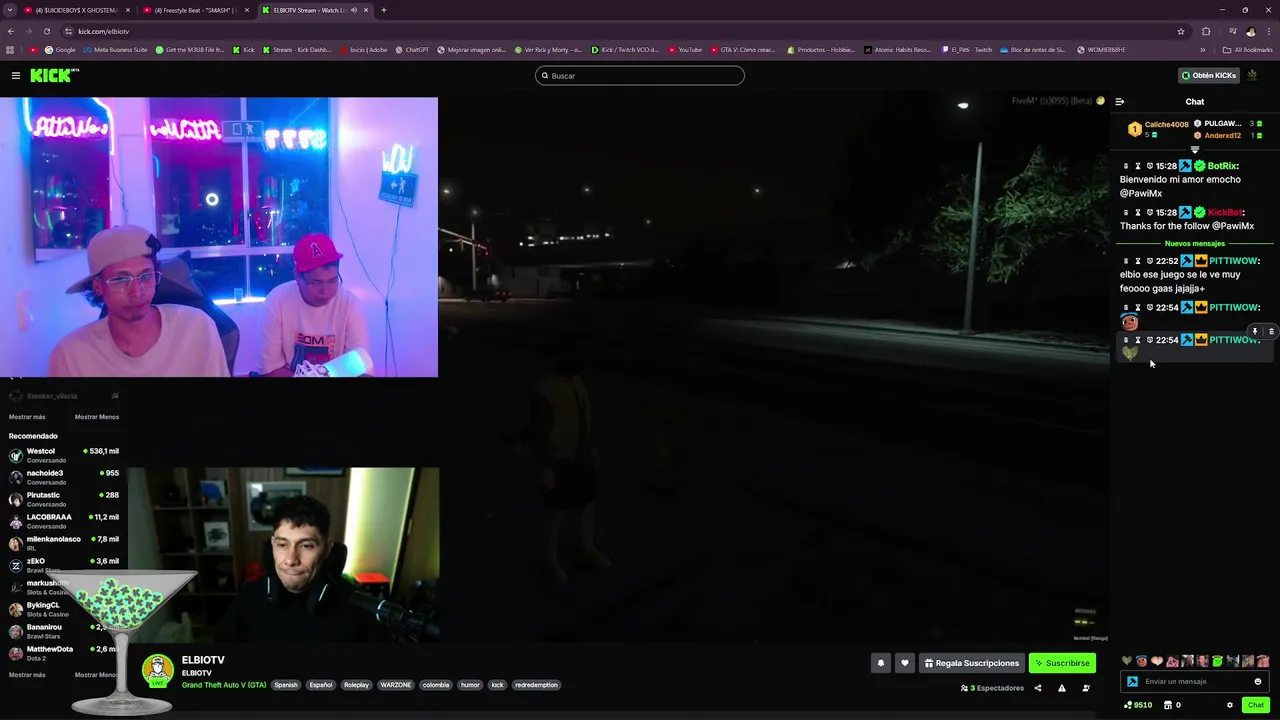Image resolution: width=1280 pixels, height=720 pixels.
Task: Click the Buscar search field
Action: point(640,76)
